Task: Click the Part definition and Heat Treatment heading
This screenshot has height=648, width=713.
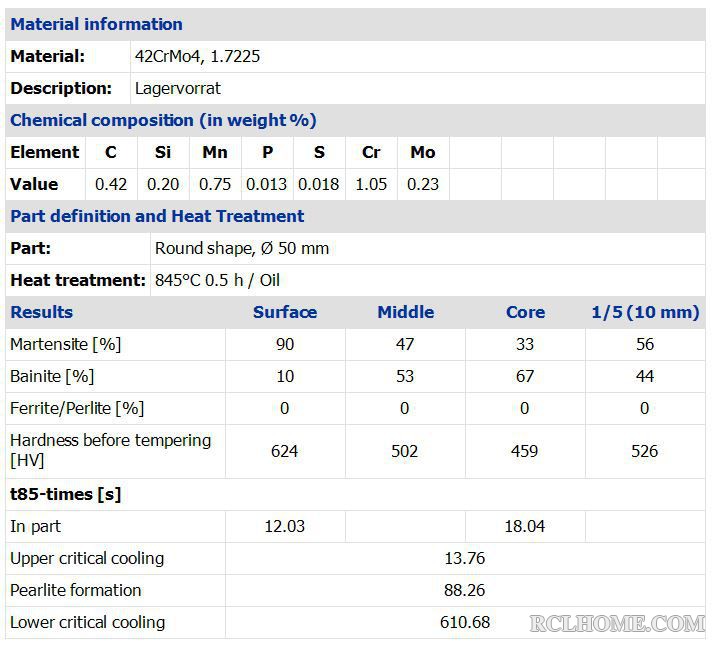Action: [x=157, y=216]
